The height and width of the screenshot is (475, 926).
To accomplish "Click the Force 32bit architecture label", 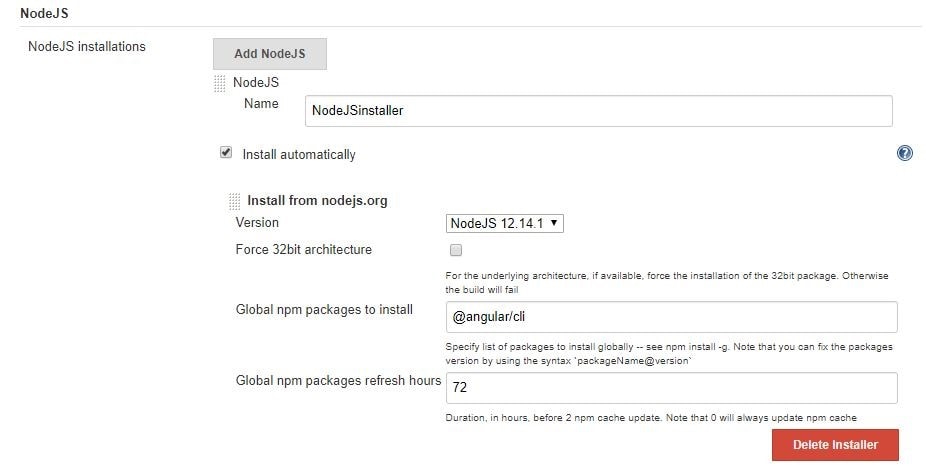I will (304, 249).
